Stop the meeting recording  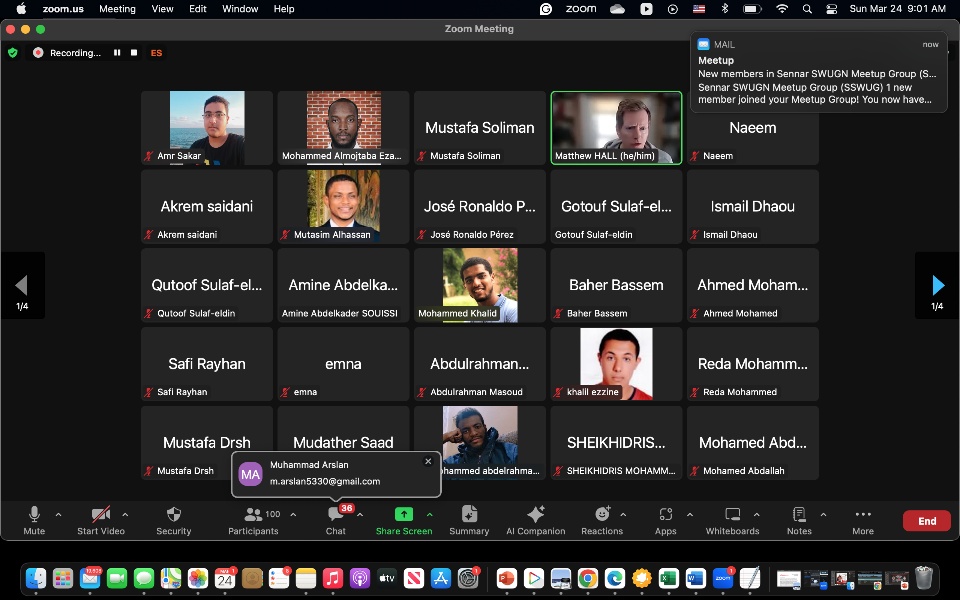pos(134,53)
